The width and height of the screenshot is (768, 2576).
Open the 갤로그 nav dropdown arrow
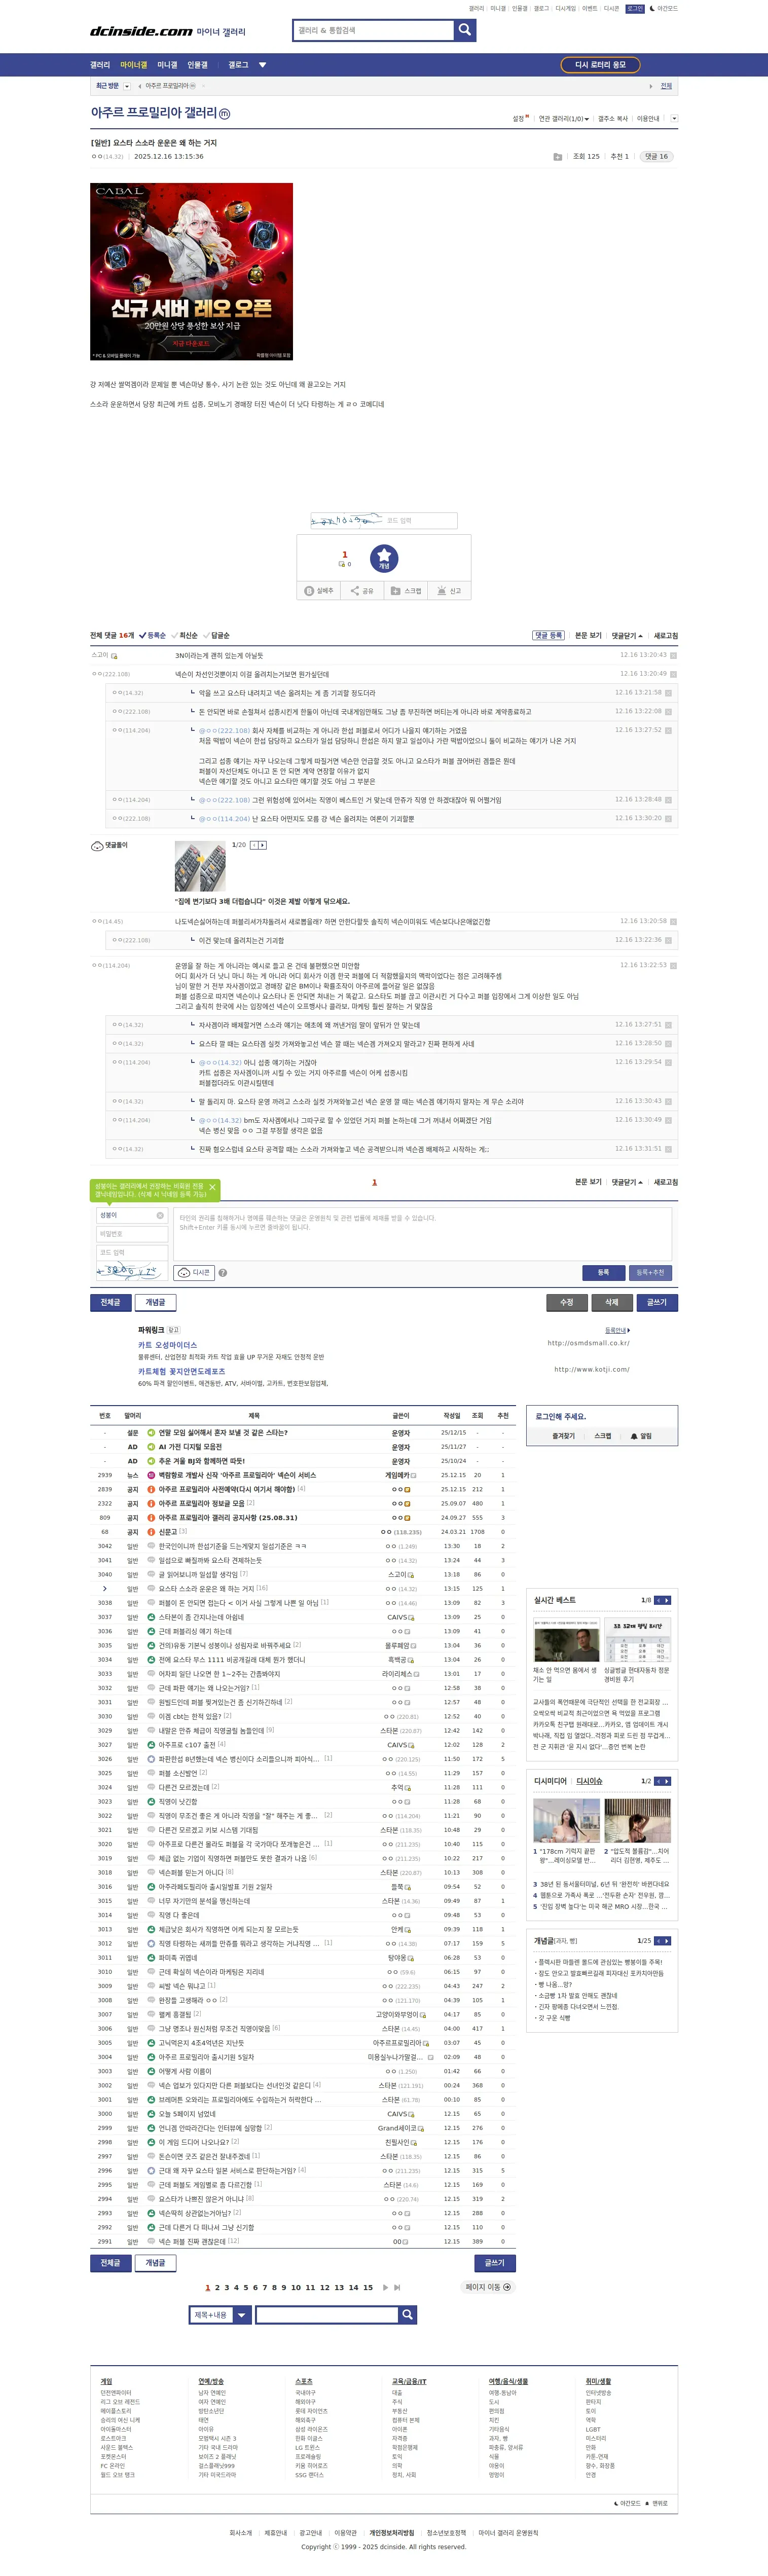coord(262,65)
